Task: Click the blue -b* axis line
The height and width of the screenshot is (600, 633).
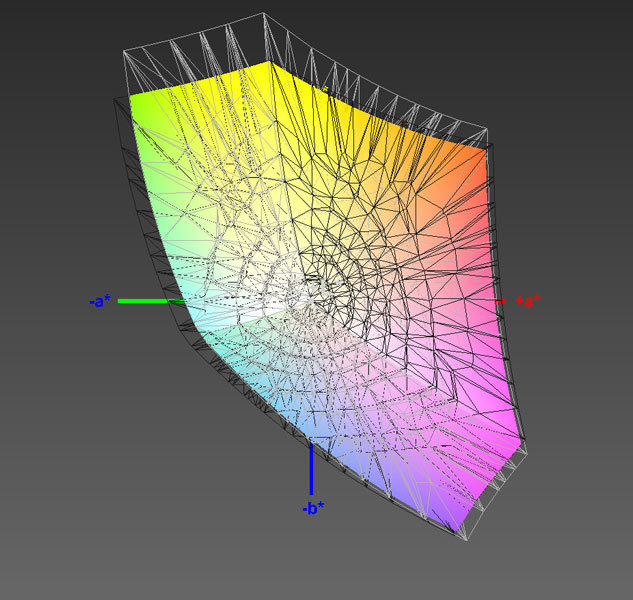Action: [x=311, y=468]
